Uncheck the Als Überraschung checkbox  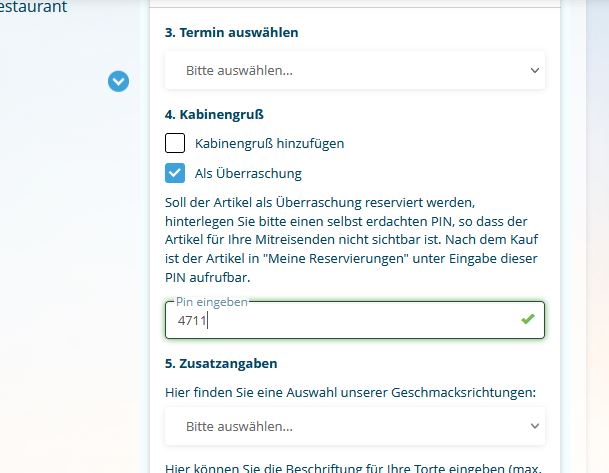tap(175, 173)
